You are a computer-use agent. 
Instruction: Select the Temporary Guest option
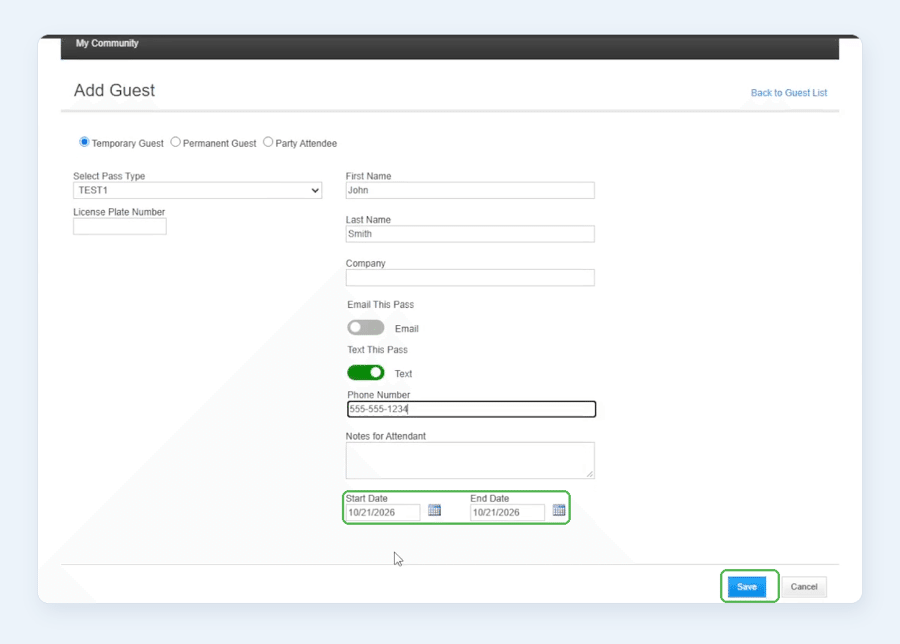click(x=84, y=142)
